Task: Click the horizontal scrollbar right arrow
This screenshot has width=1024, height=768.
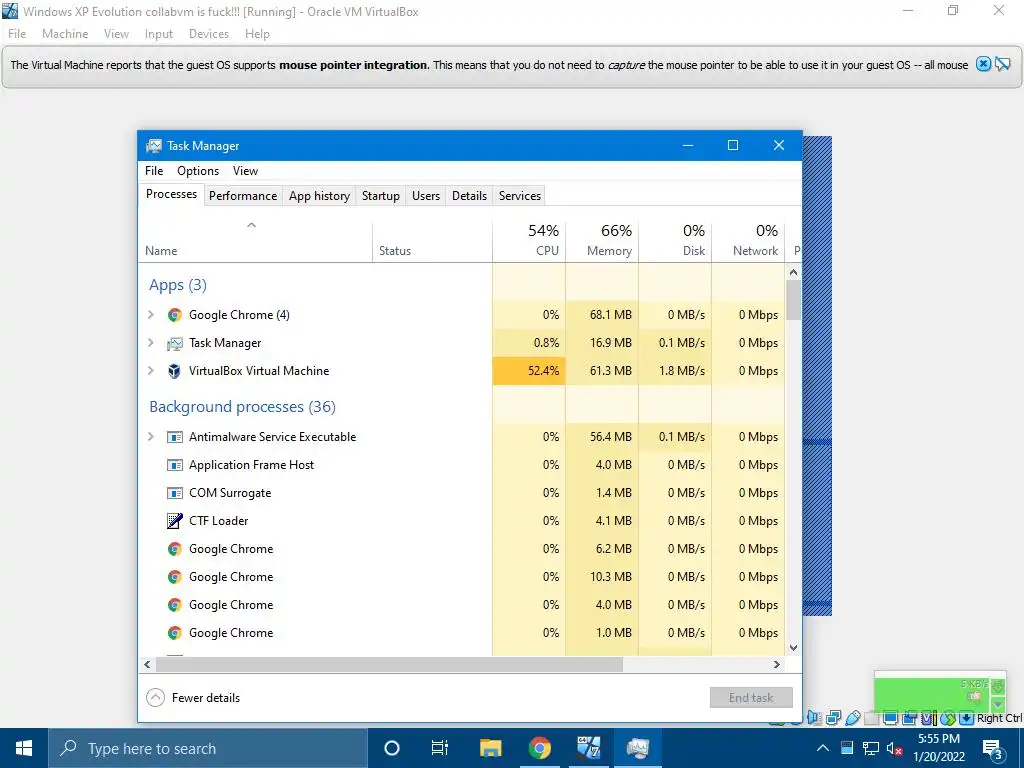Action: (776, 664)
